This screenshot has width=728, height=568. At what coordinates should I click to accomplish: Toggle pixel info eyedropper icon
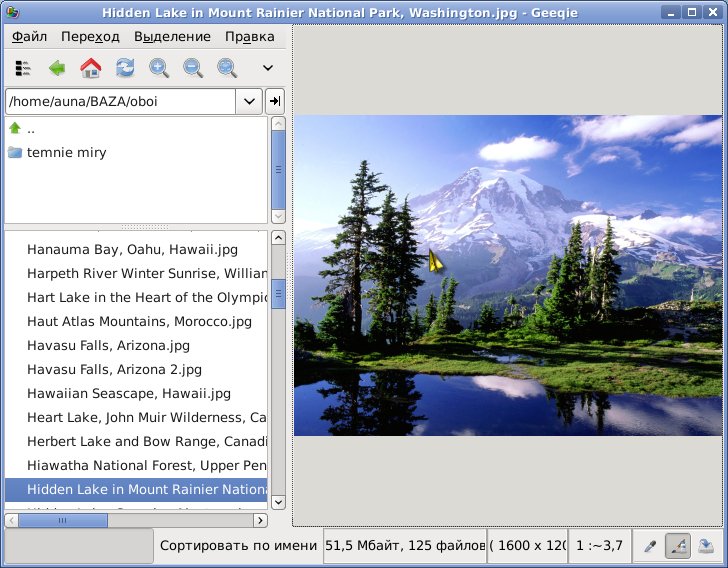click(650, 546)
